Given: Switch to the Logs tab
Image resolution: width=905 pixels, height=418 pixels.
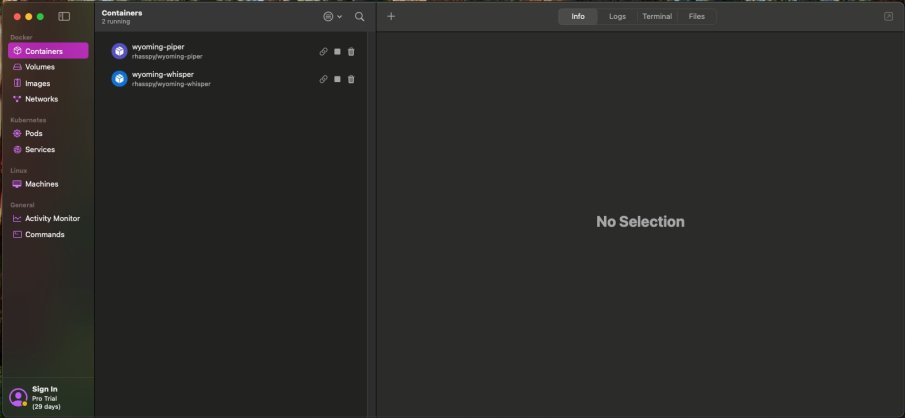Looking at the screenshot, I should click(617, 17).
